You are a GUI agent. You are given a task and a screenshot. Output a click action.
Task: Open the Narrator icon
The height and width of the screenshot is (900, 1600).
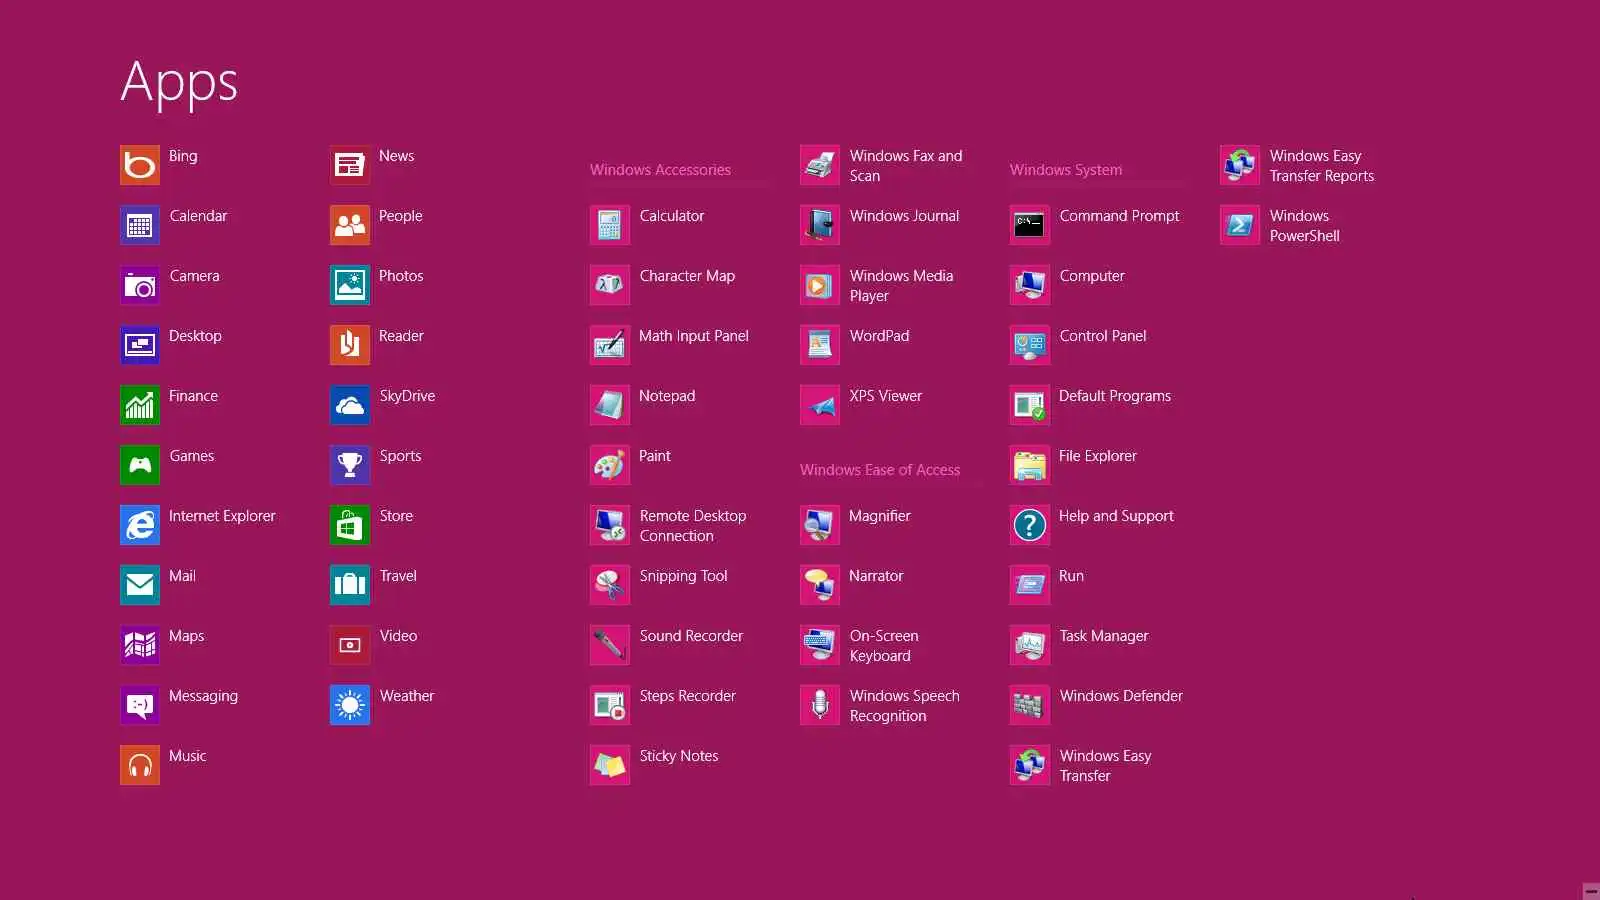820,585
